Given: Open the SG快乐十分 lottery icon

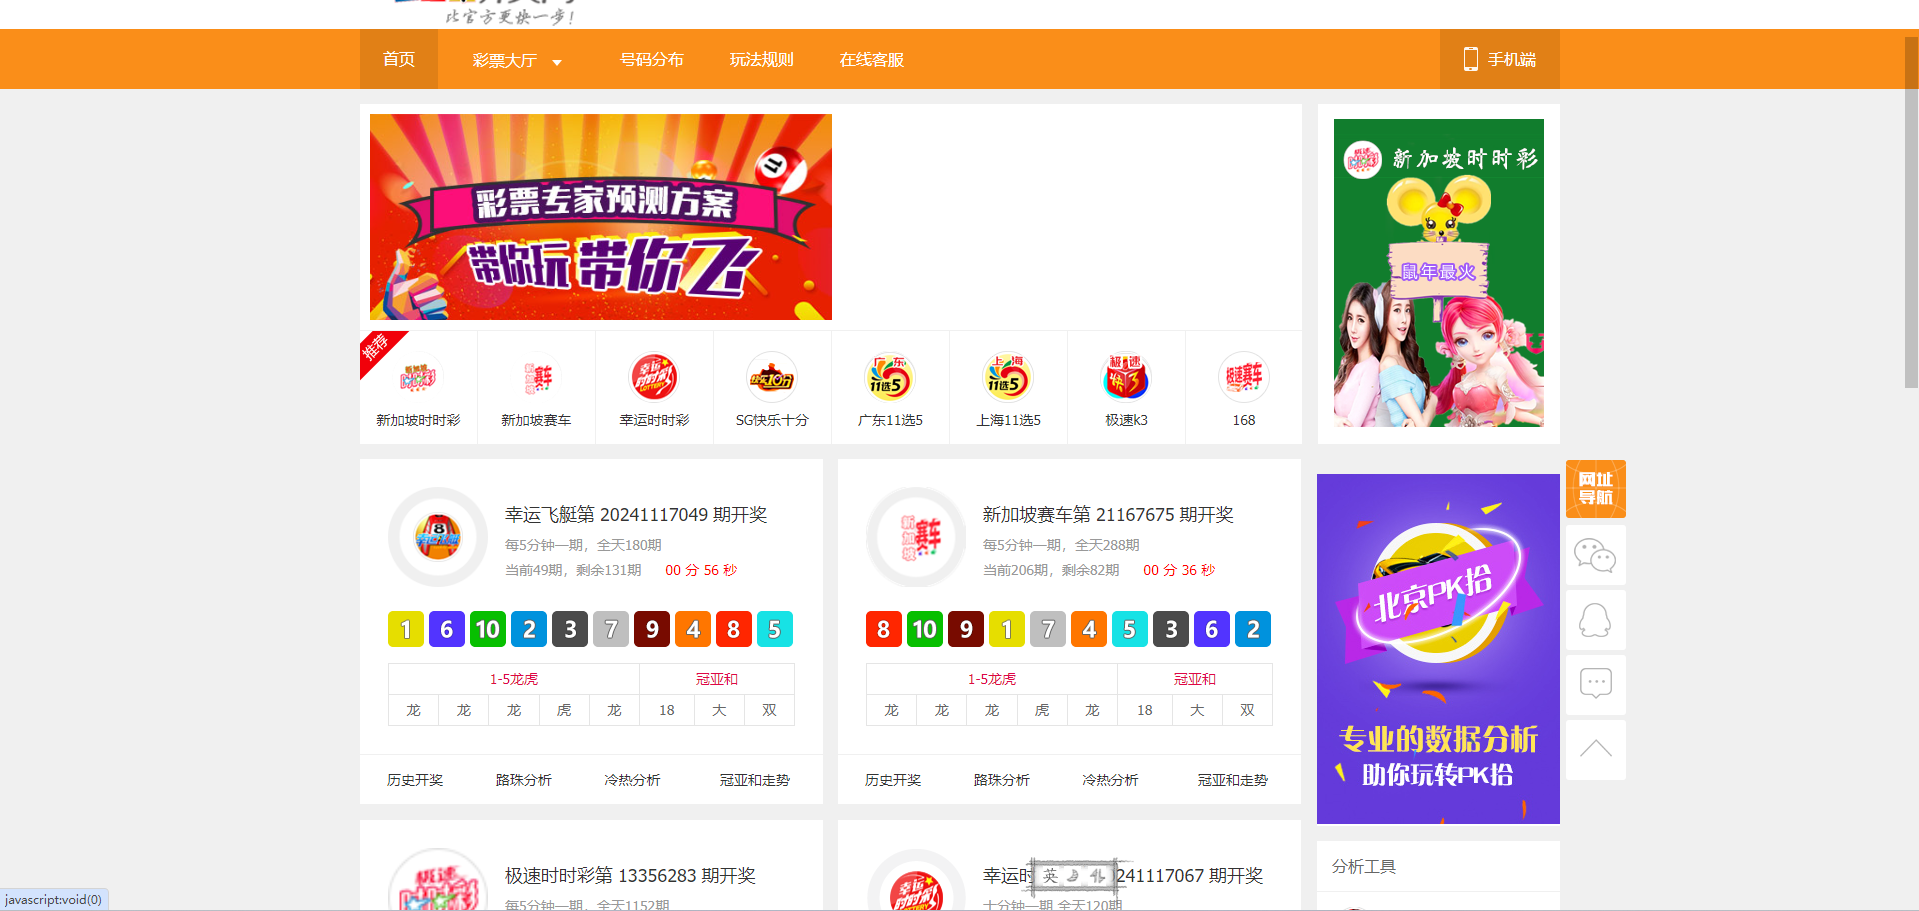Looking at the screenshot, I should point(772,380).
